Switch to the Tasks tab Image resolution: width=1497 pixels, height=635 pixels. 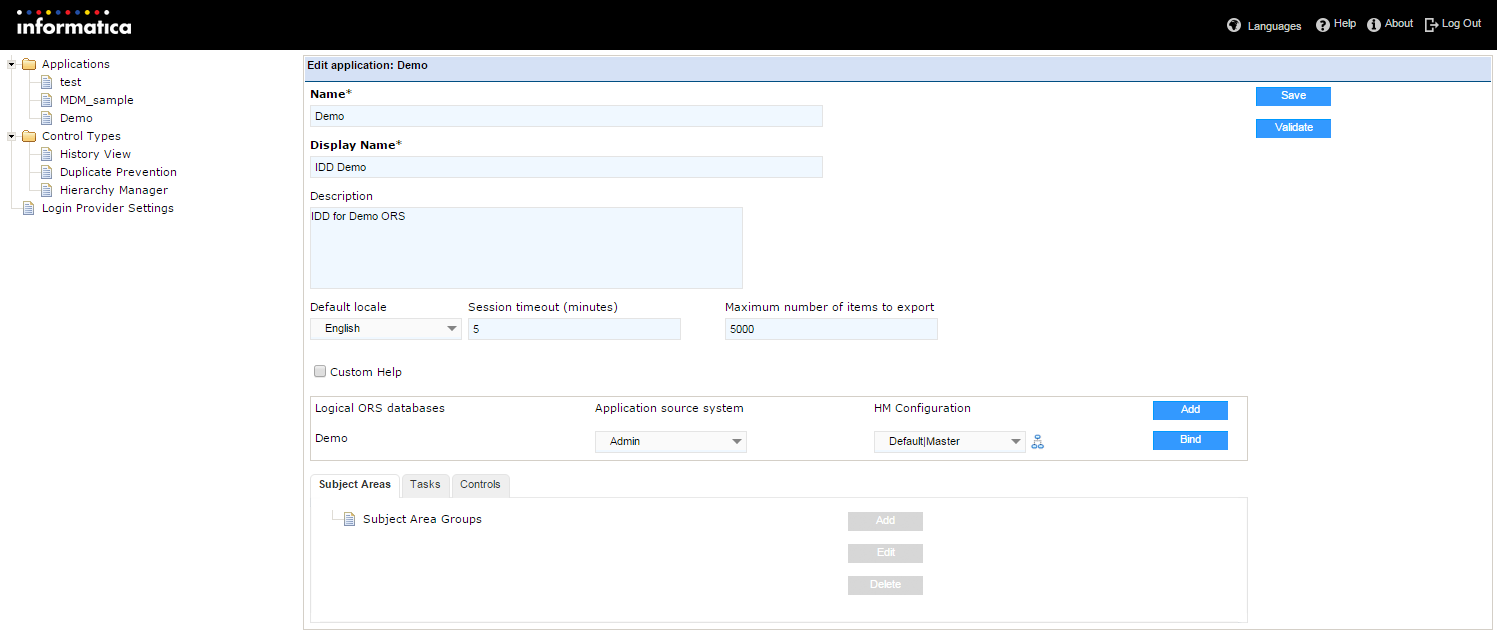(425, 485)
